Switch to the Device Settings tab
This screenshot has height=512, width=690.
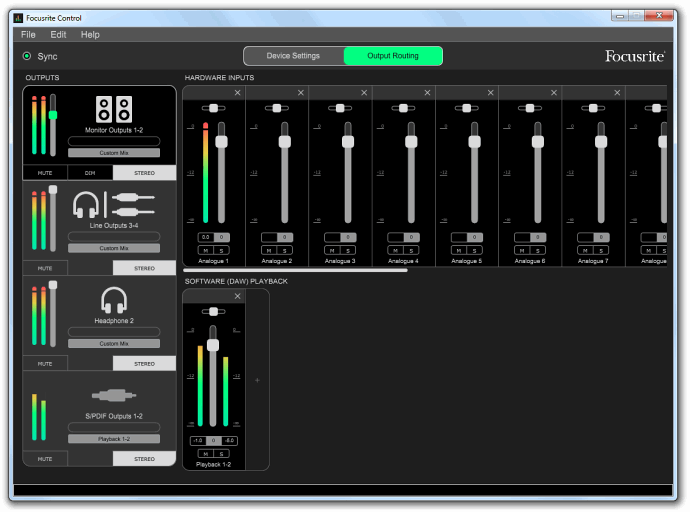pyautogui.click(x=293, y=56)
